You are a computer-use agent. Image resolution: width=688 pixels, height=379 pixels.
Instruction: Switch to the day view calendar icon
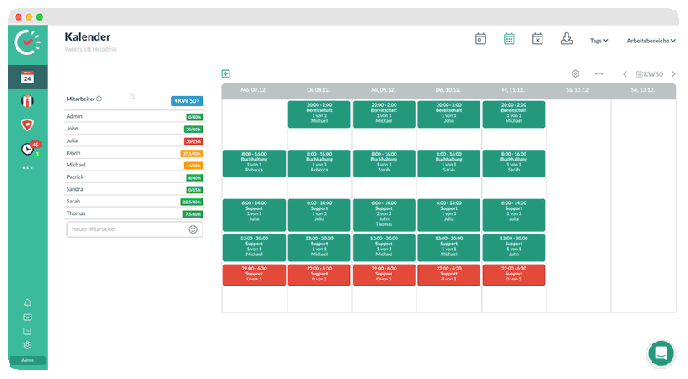point(480,39)
